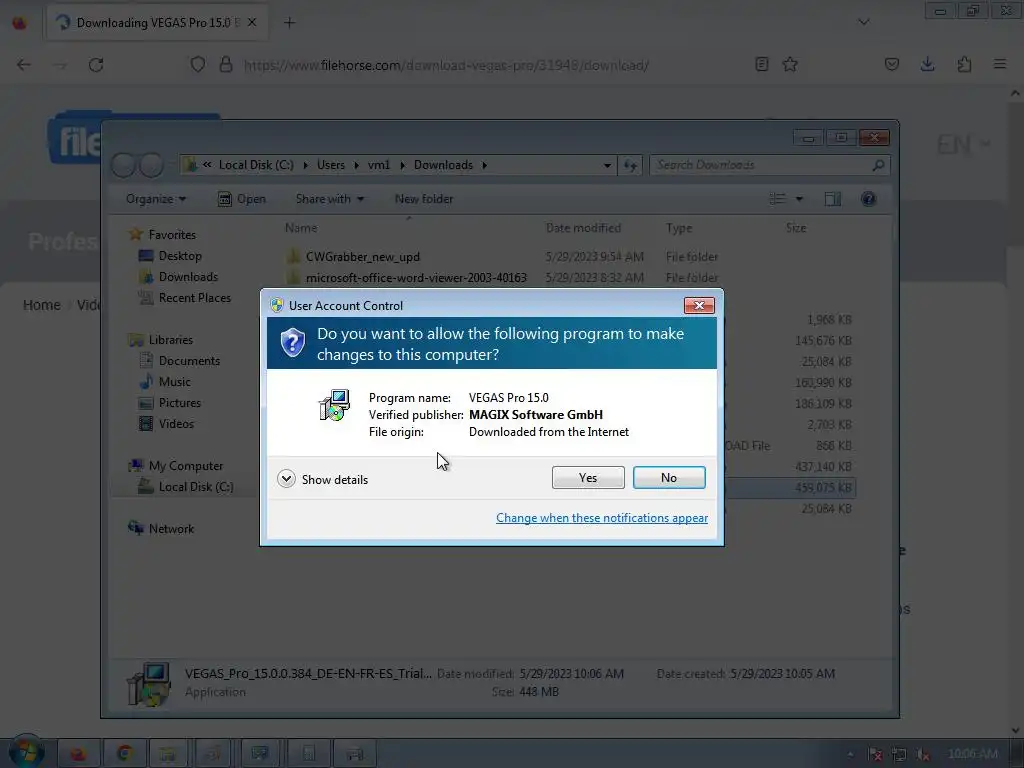Click the 'Local Disk (C:)' breadcrumb in the address bar
Viewport: 1024px width, 768px height.
[x=256, y=165]
